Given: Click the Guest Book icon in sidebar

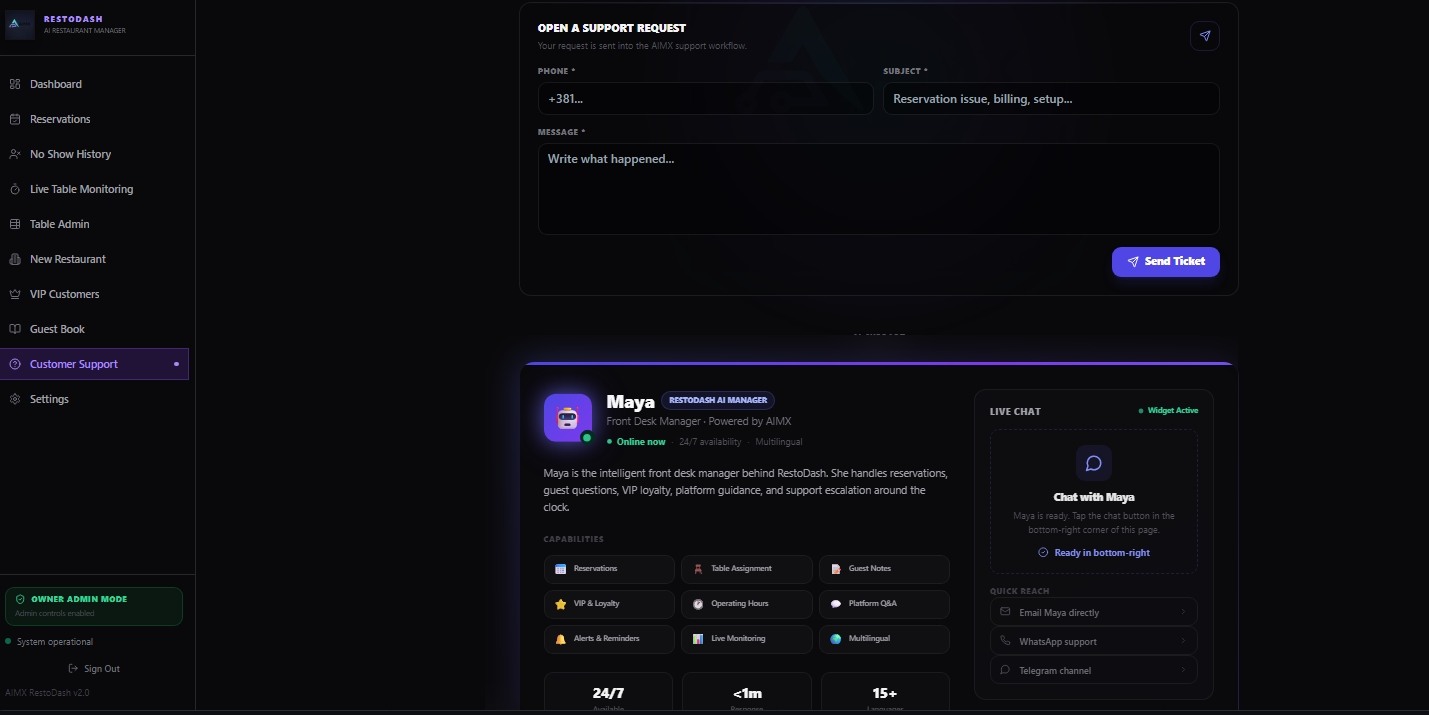Looking at the screenshot, I should pyautogui.click(x=15, y=329).
